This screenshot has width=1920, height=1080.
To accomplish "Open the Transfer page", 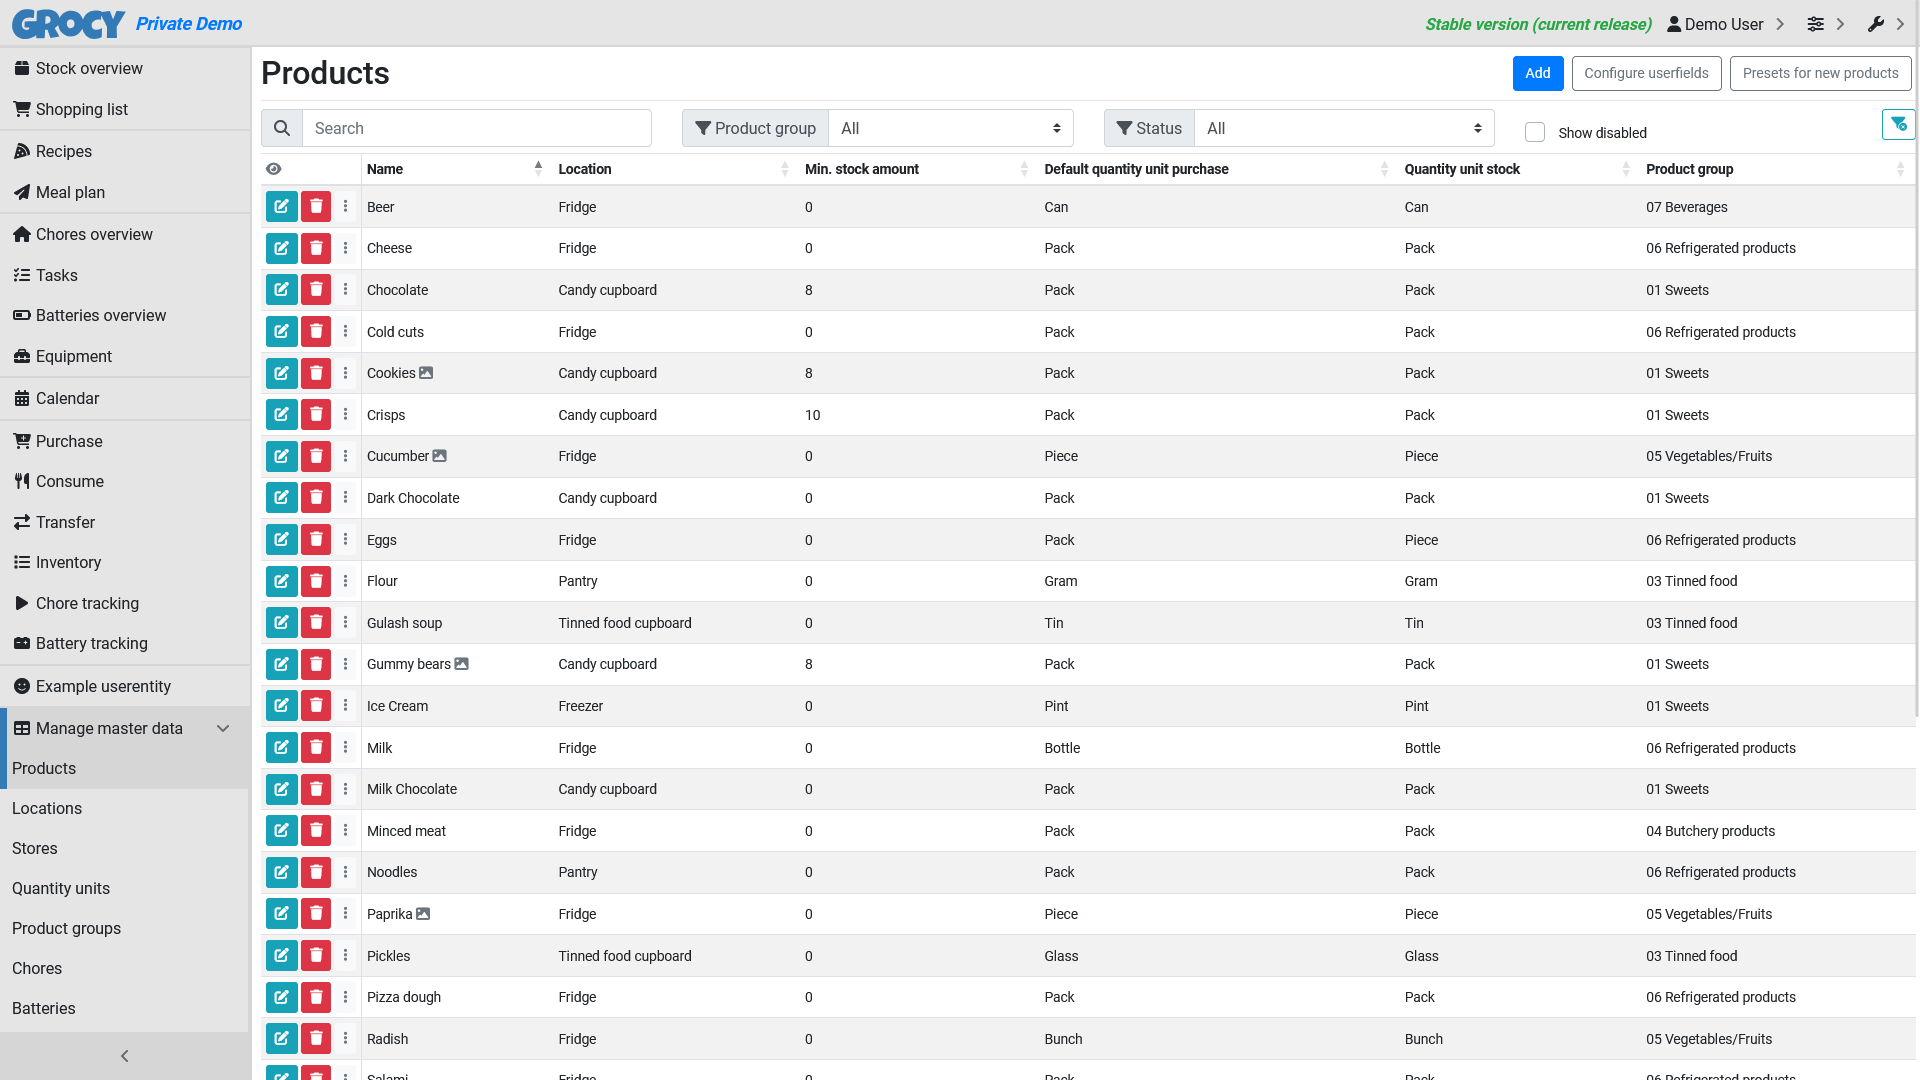I will click(125, 522).
